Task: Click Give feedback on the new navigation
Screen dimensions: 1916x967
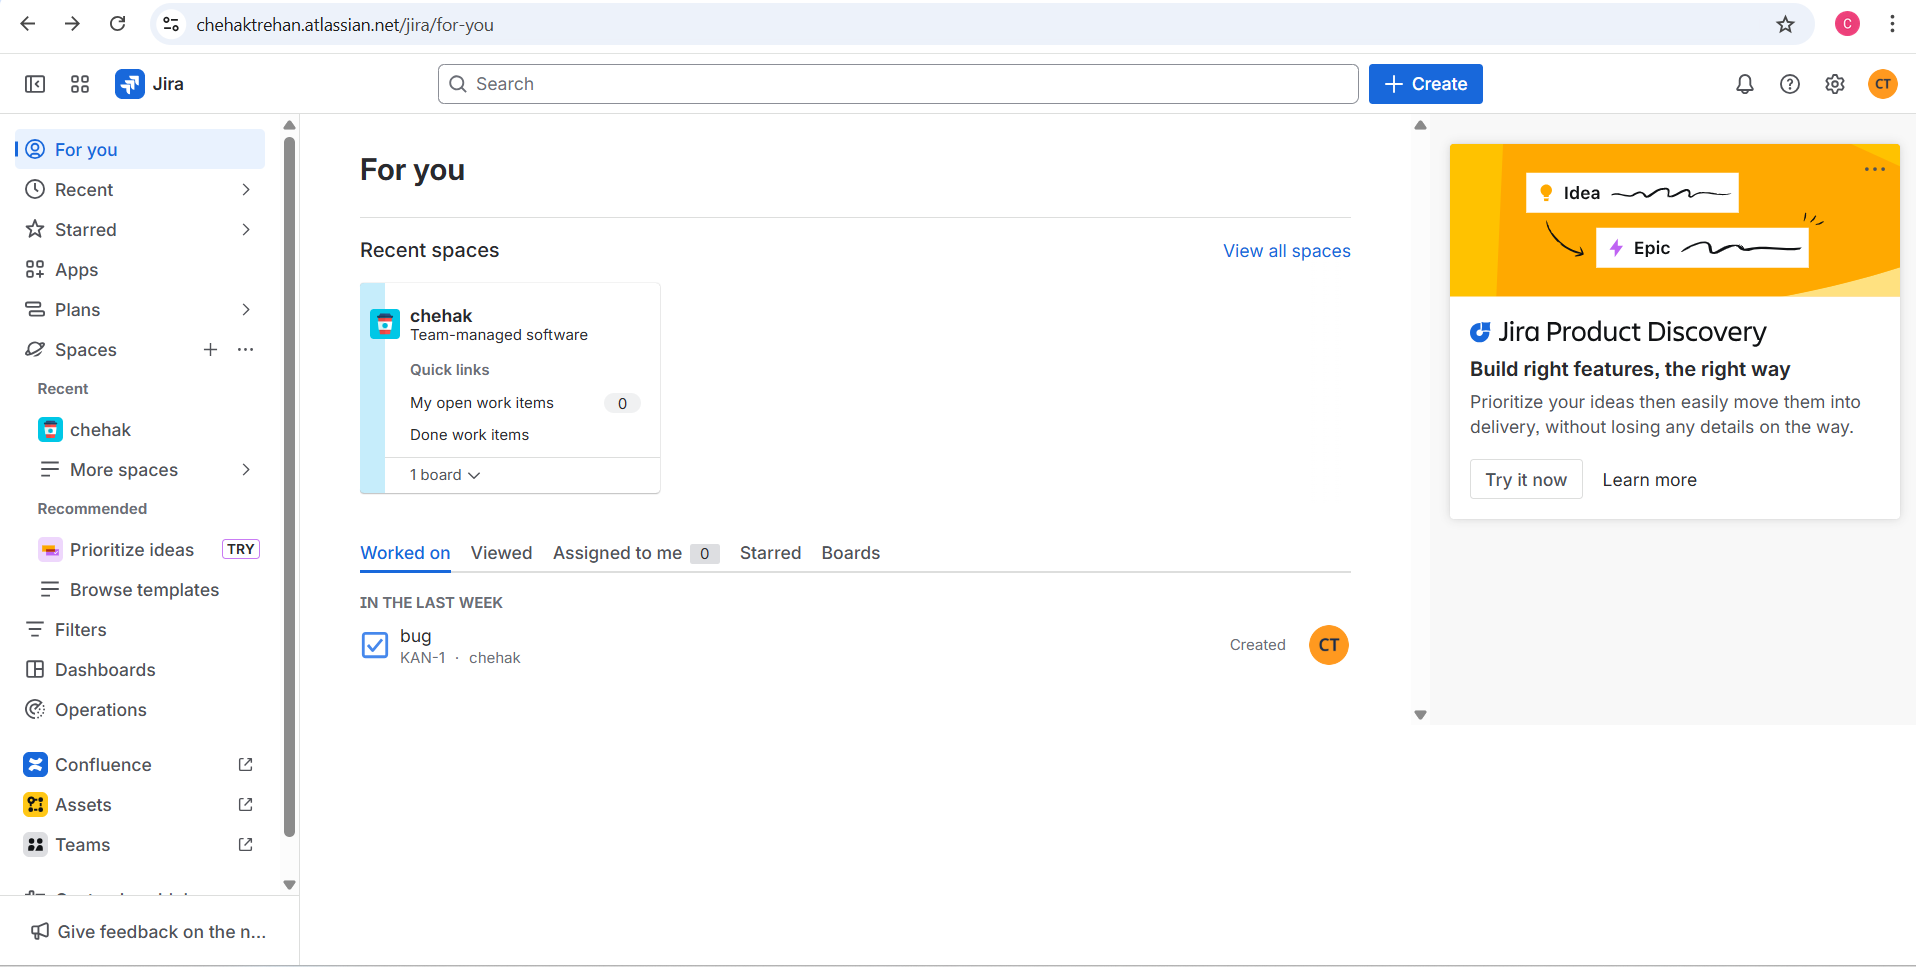Action: pos(150,931)
